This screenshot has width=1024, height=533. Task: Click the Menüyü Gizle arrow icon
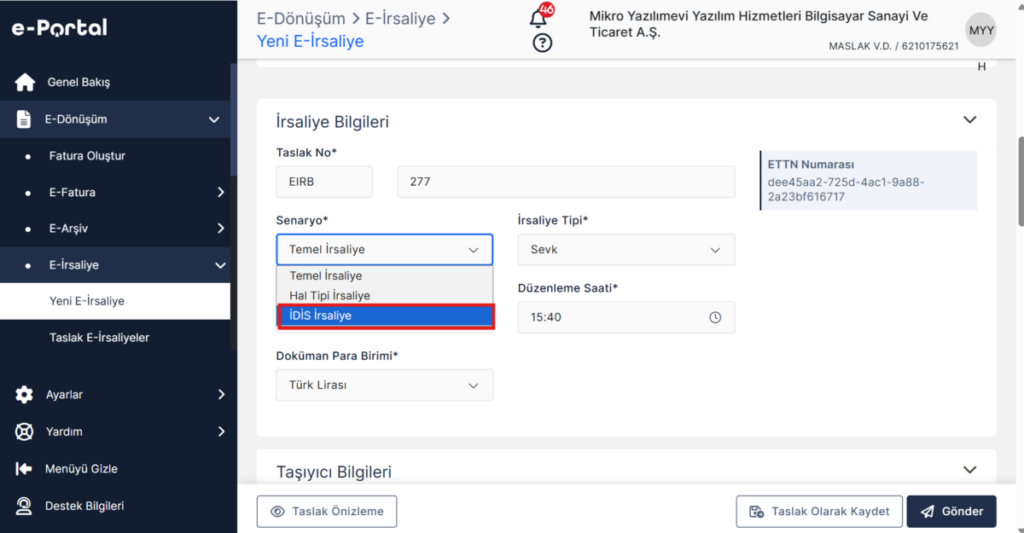pyautogui.click(x=24, y=469)
